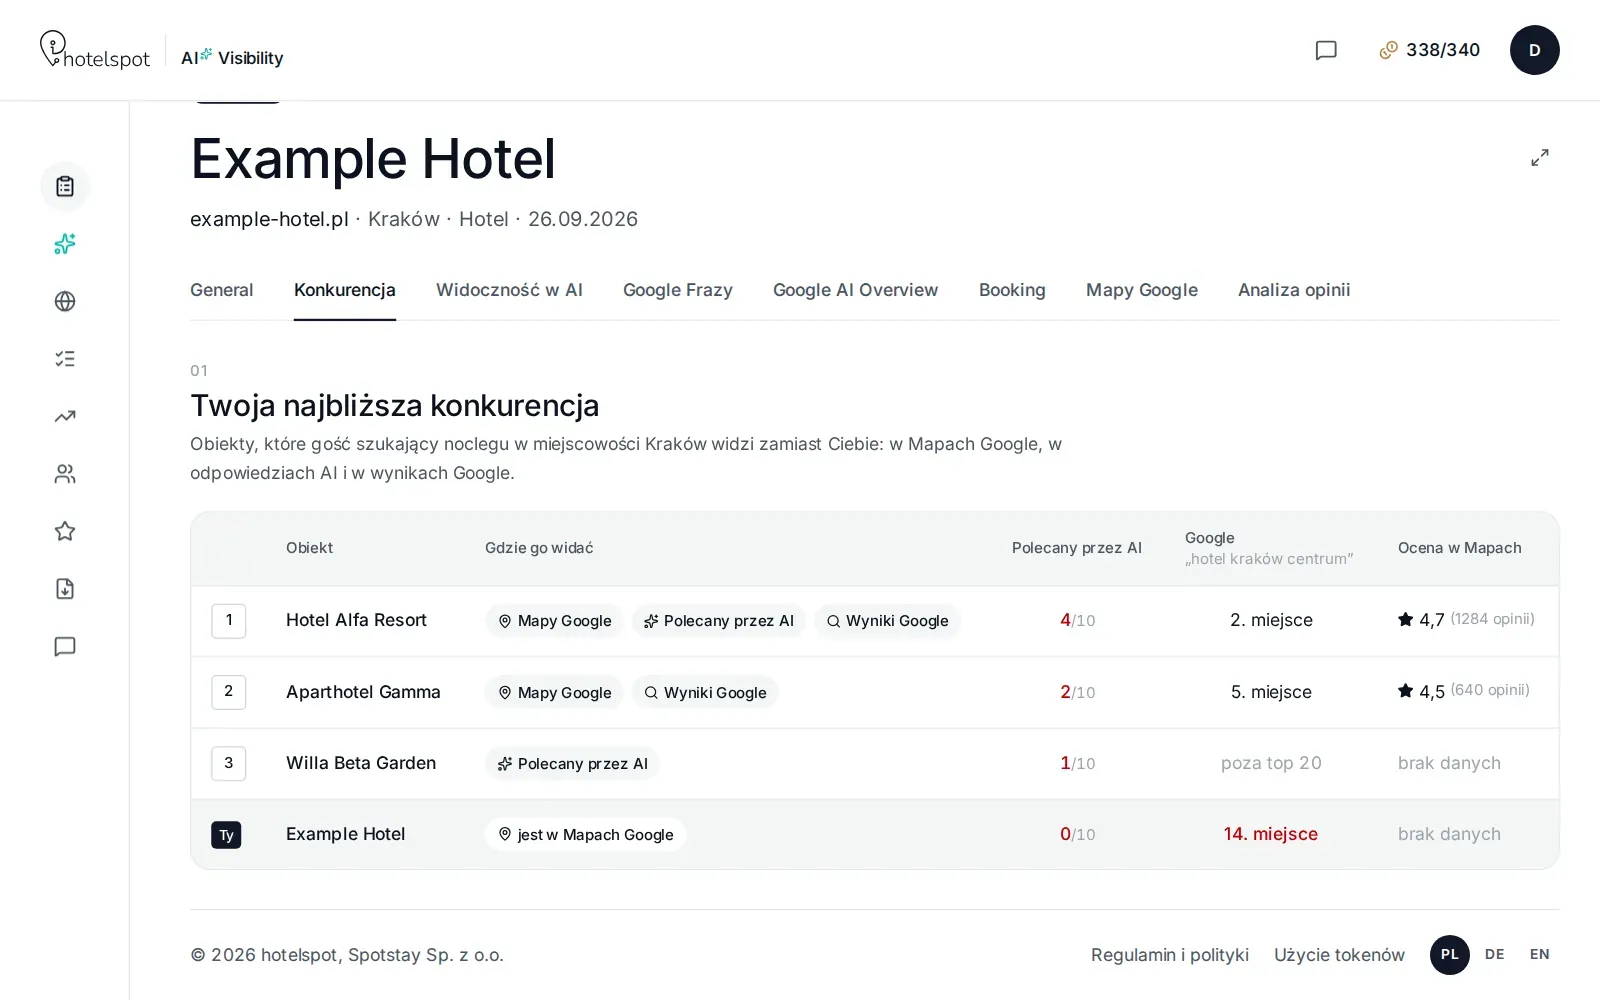Open the Google Frazy tab
This screenshot has width=1600, height=1000.
point(678,290)
